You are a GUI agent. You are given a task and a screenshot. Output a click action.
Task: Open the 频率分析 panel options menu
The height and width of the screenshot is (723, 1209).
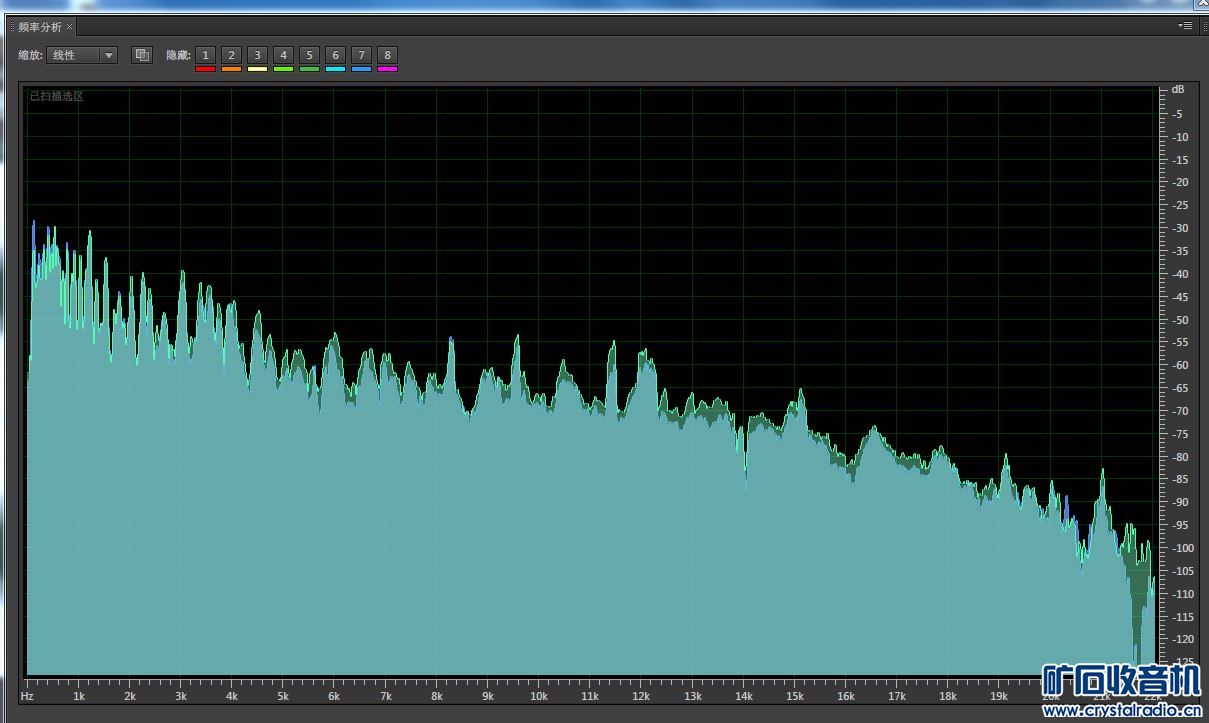coord(1186,26)
